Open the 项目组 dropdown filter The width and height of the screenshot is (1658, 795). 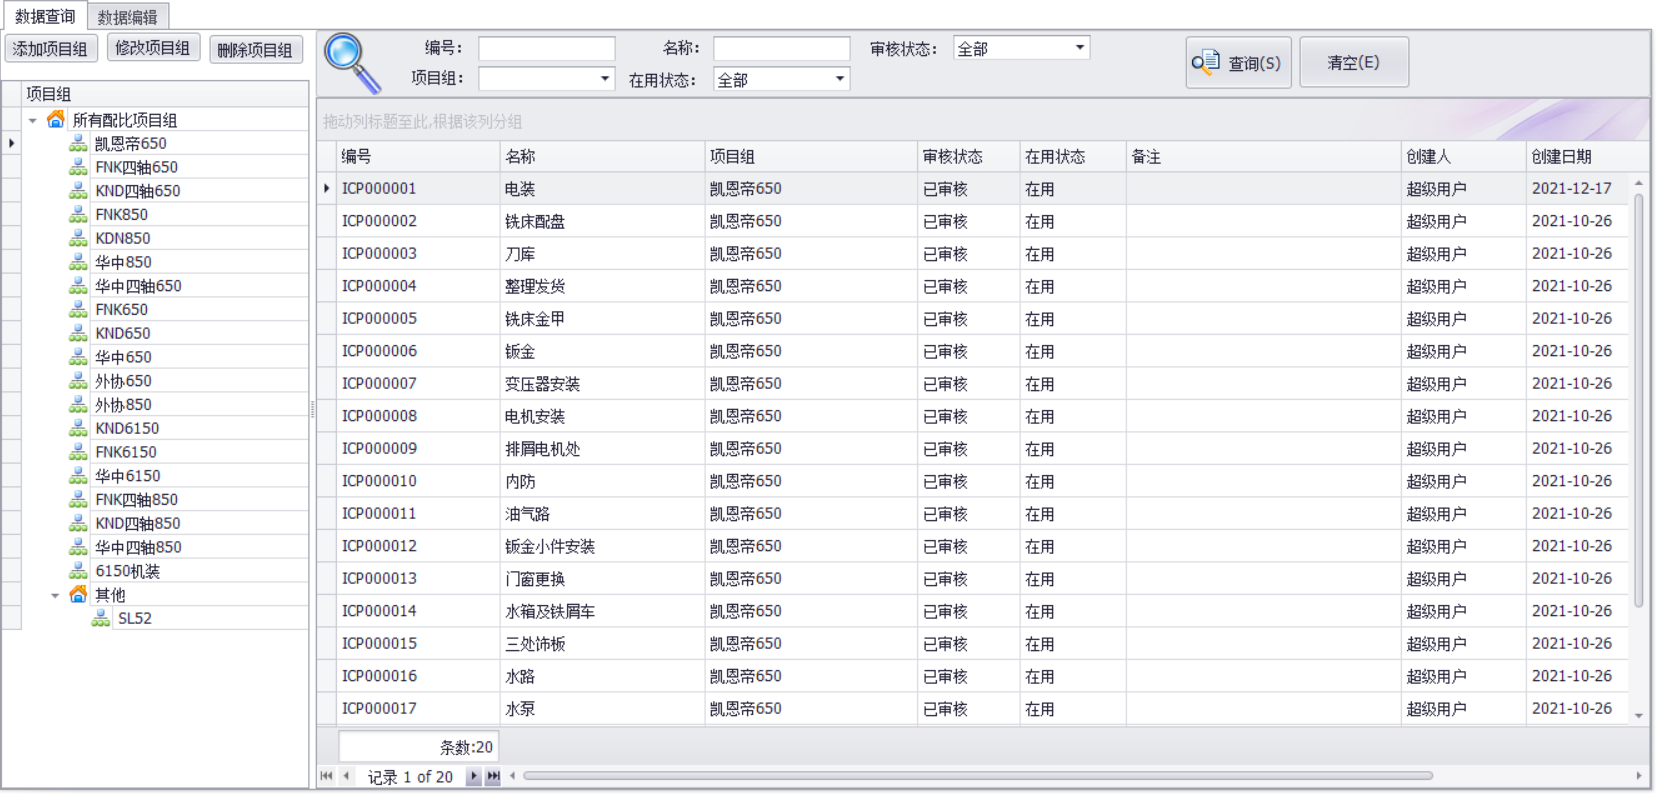(605, 79)
